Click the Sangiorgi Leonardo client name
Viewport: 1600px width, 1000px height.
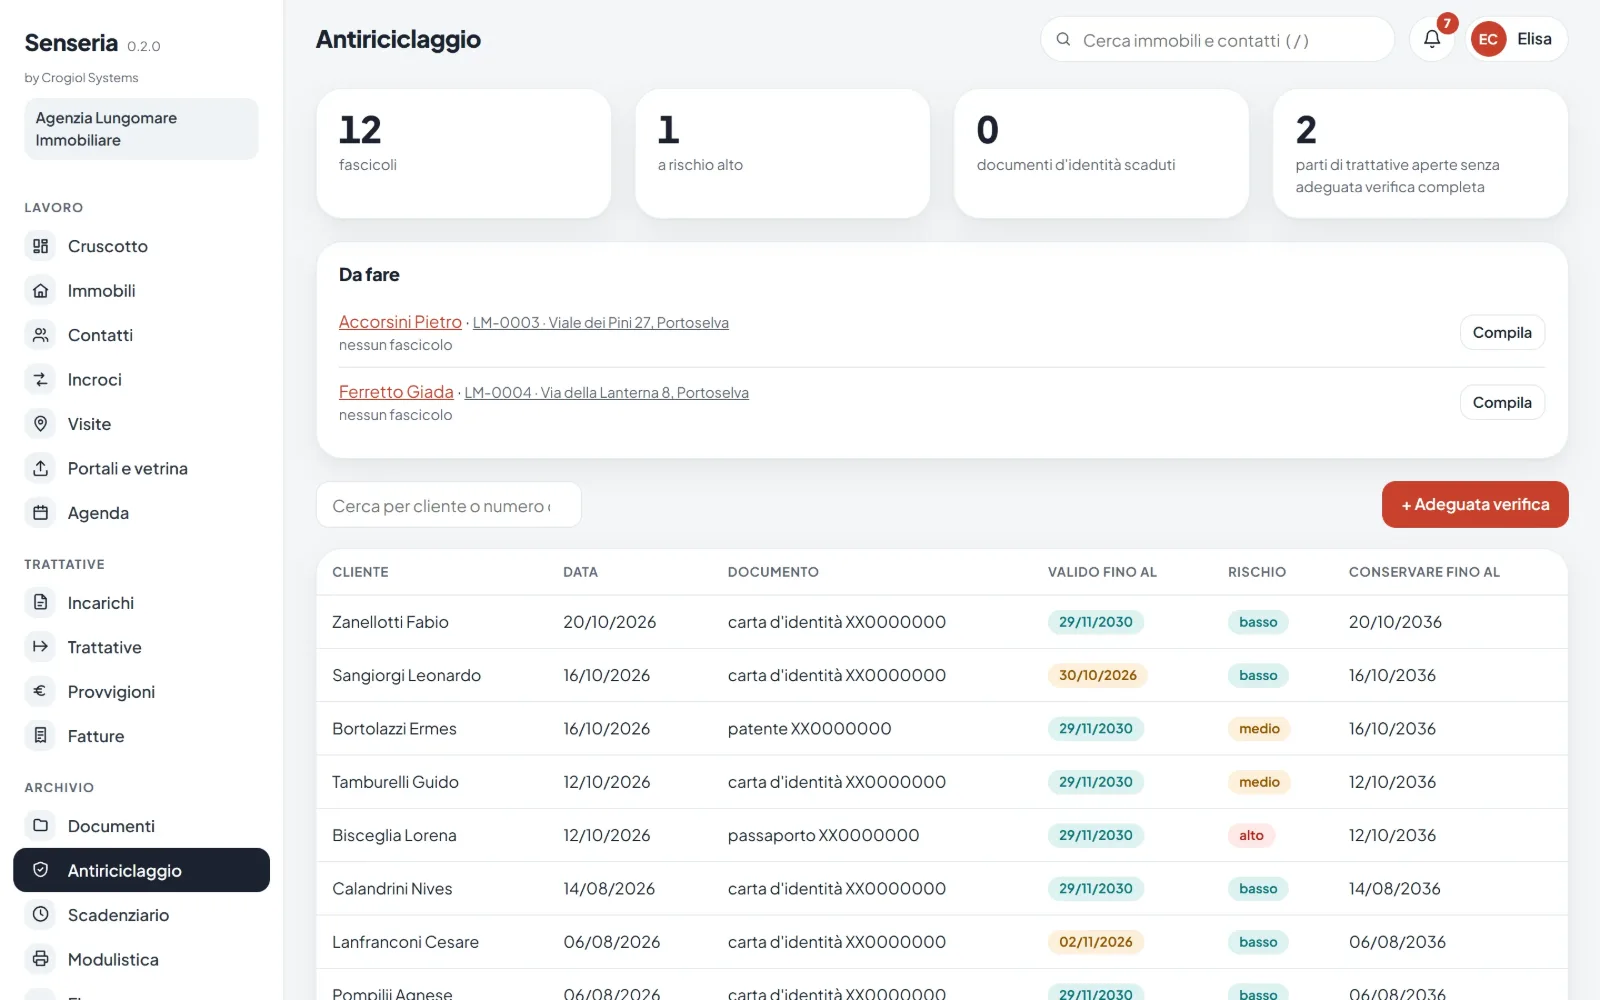406,676
